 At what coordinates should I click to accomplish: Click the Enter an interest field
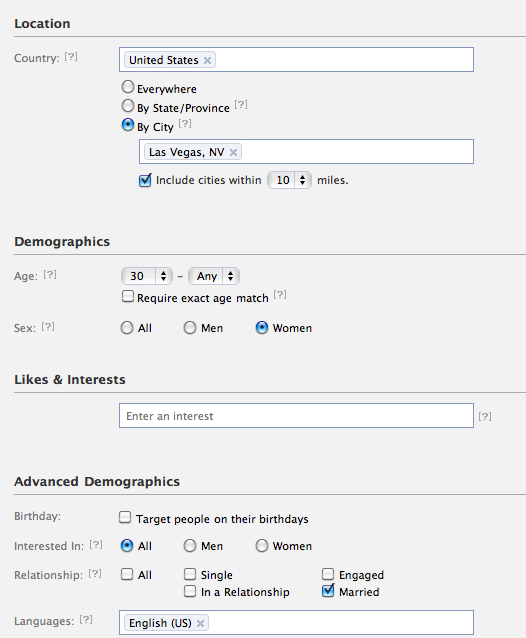(296, 416)
